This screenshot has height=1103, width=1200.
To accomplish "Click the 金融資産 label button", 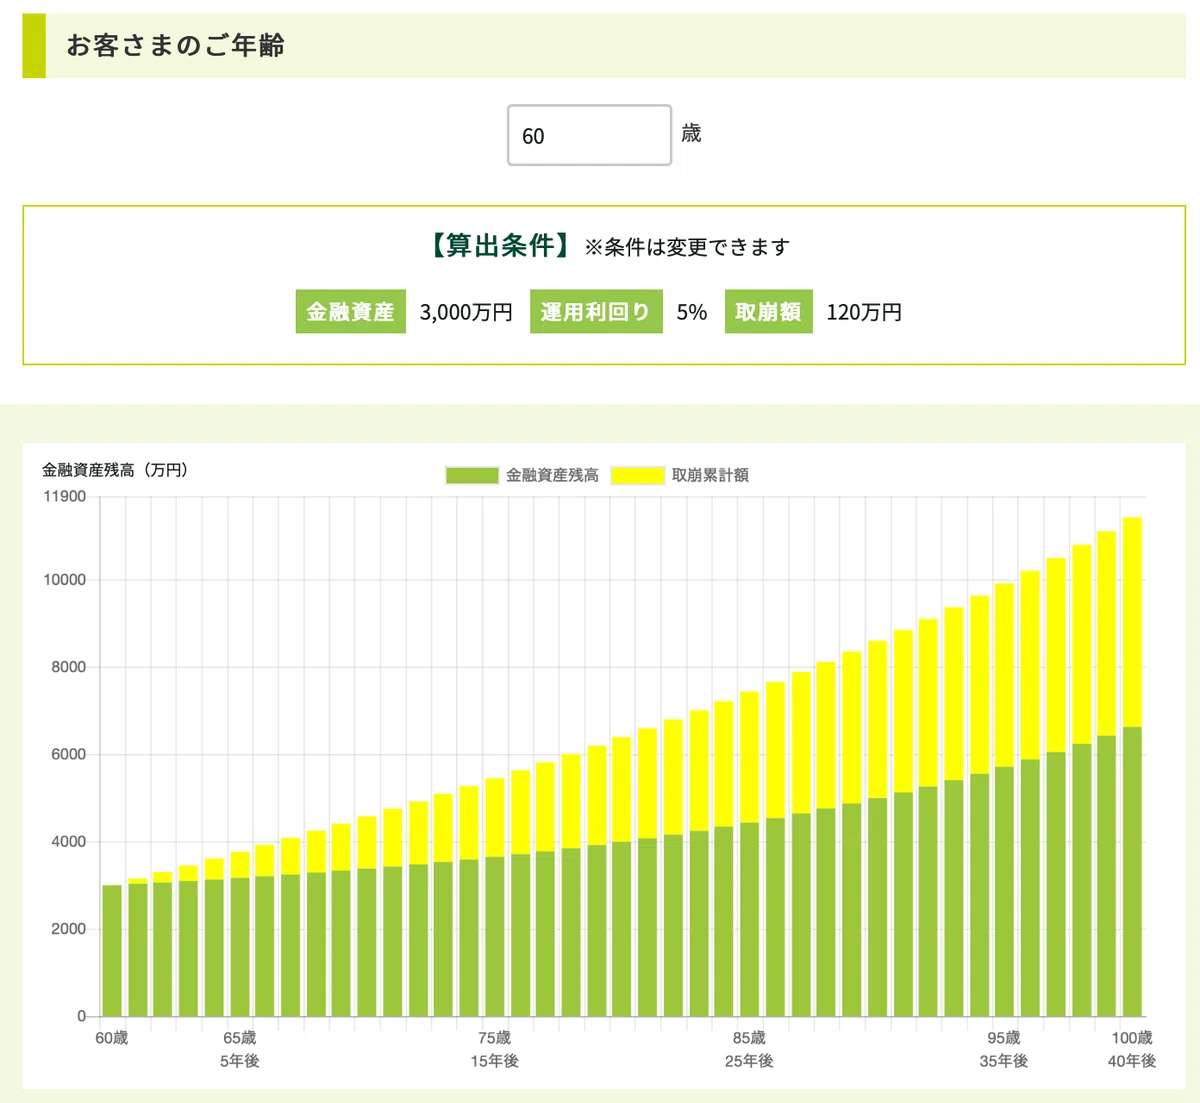I will (x=350, y=312).
